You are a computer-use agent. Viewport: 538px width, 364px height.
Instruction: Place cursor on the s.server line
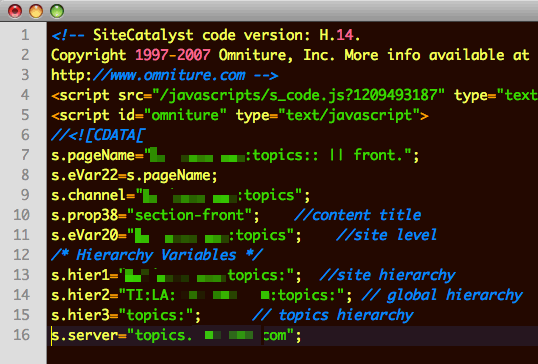click(x=176, y=335)
